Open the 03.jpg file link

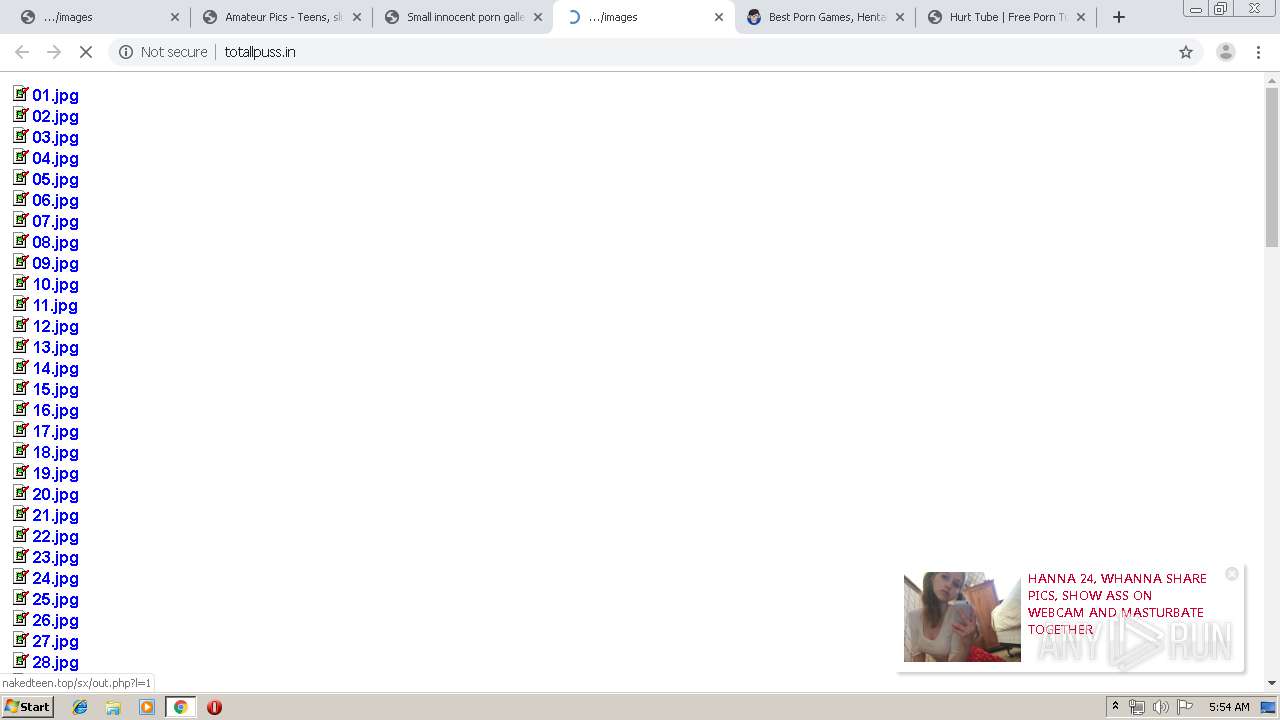(x=55, y=138)
